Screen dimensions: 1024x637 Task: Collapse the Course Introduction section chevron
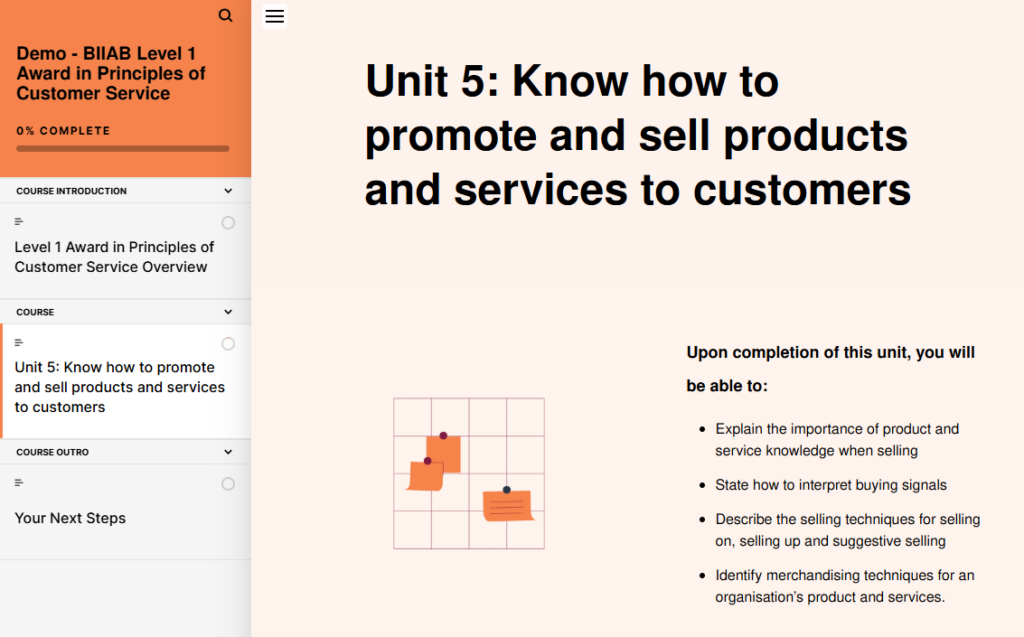coord(228,191)
